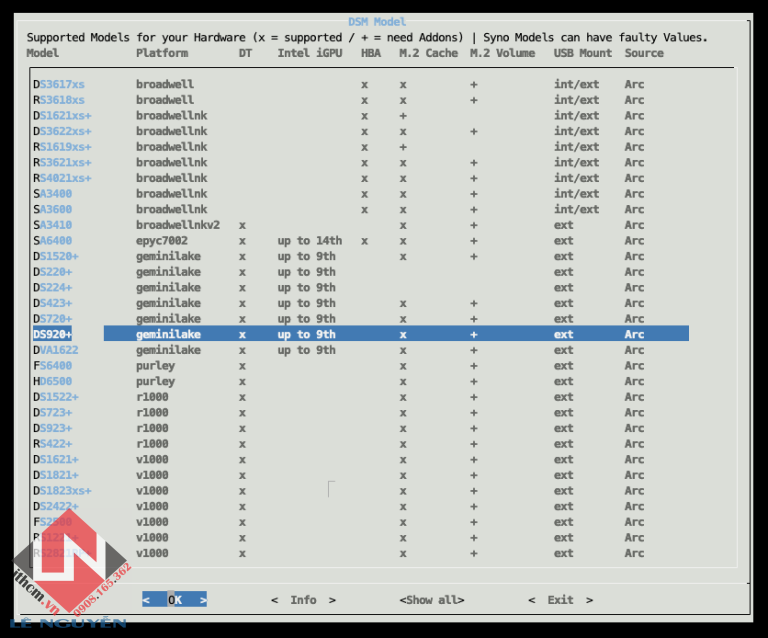The height and width of the screenshot is (638, 768).
Task: Exit the DSM Model dialog
Action: (560, 600)
